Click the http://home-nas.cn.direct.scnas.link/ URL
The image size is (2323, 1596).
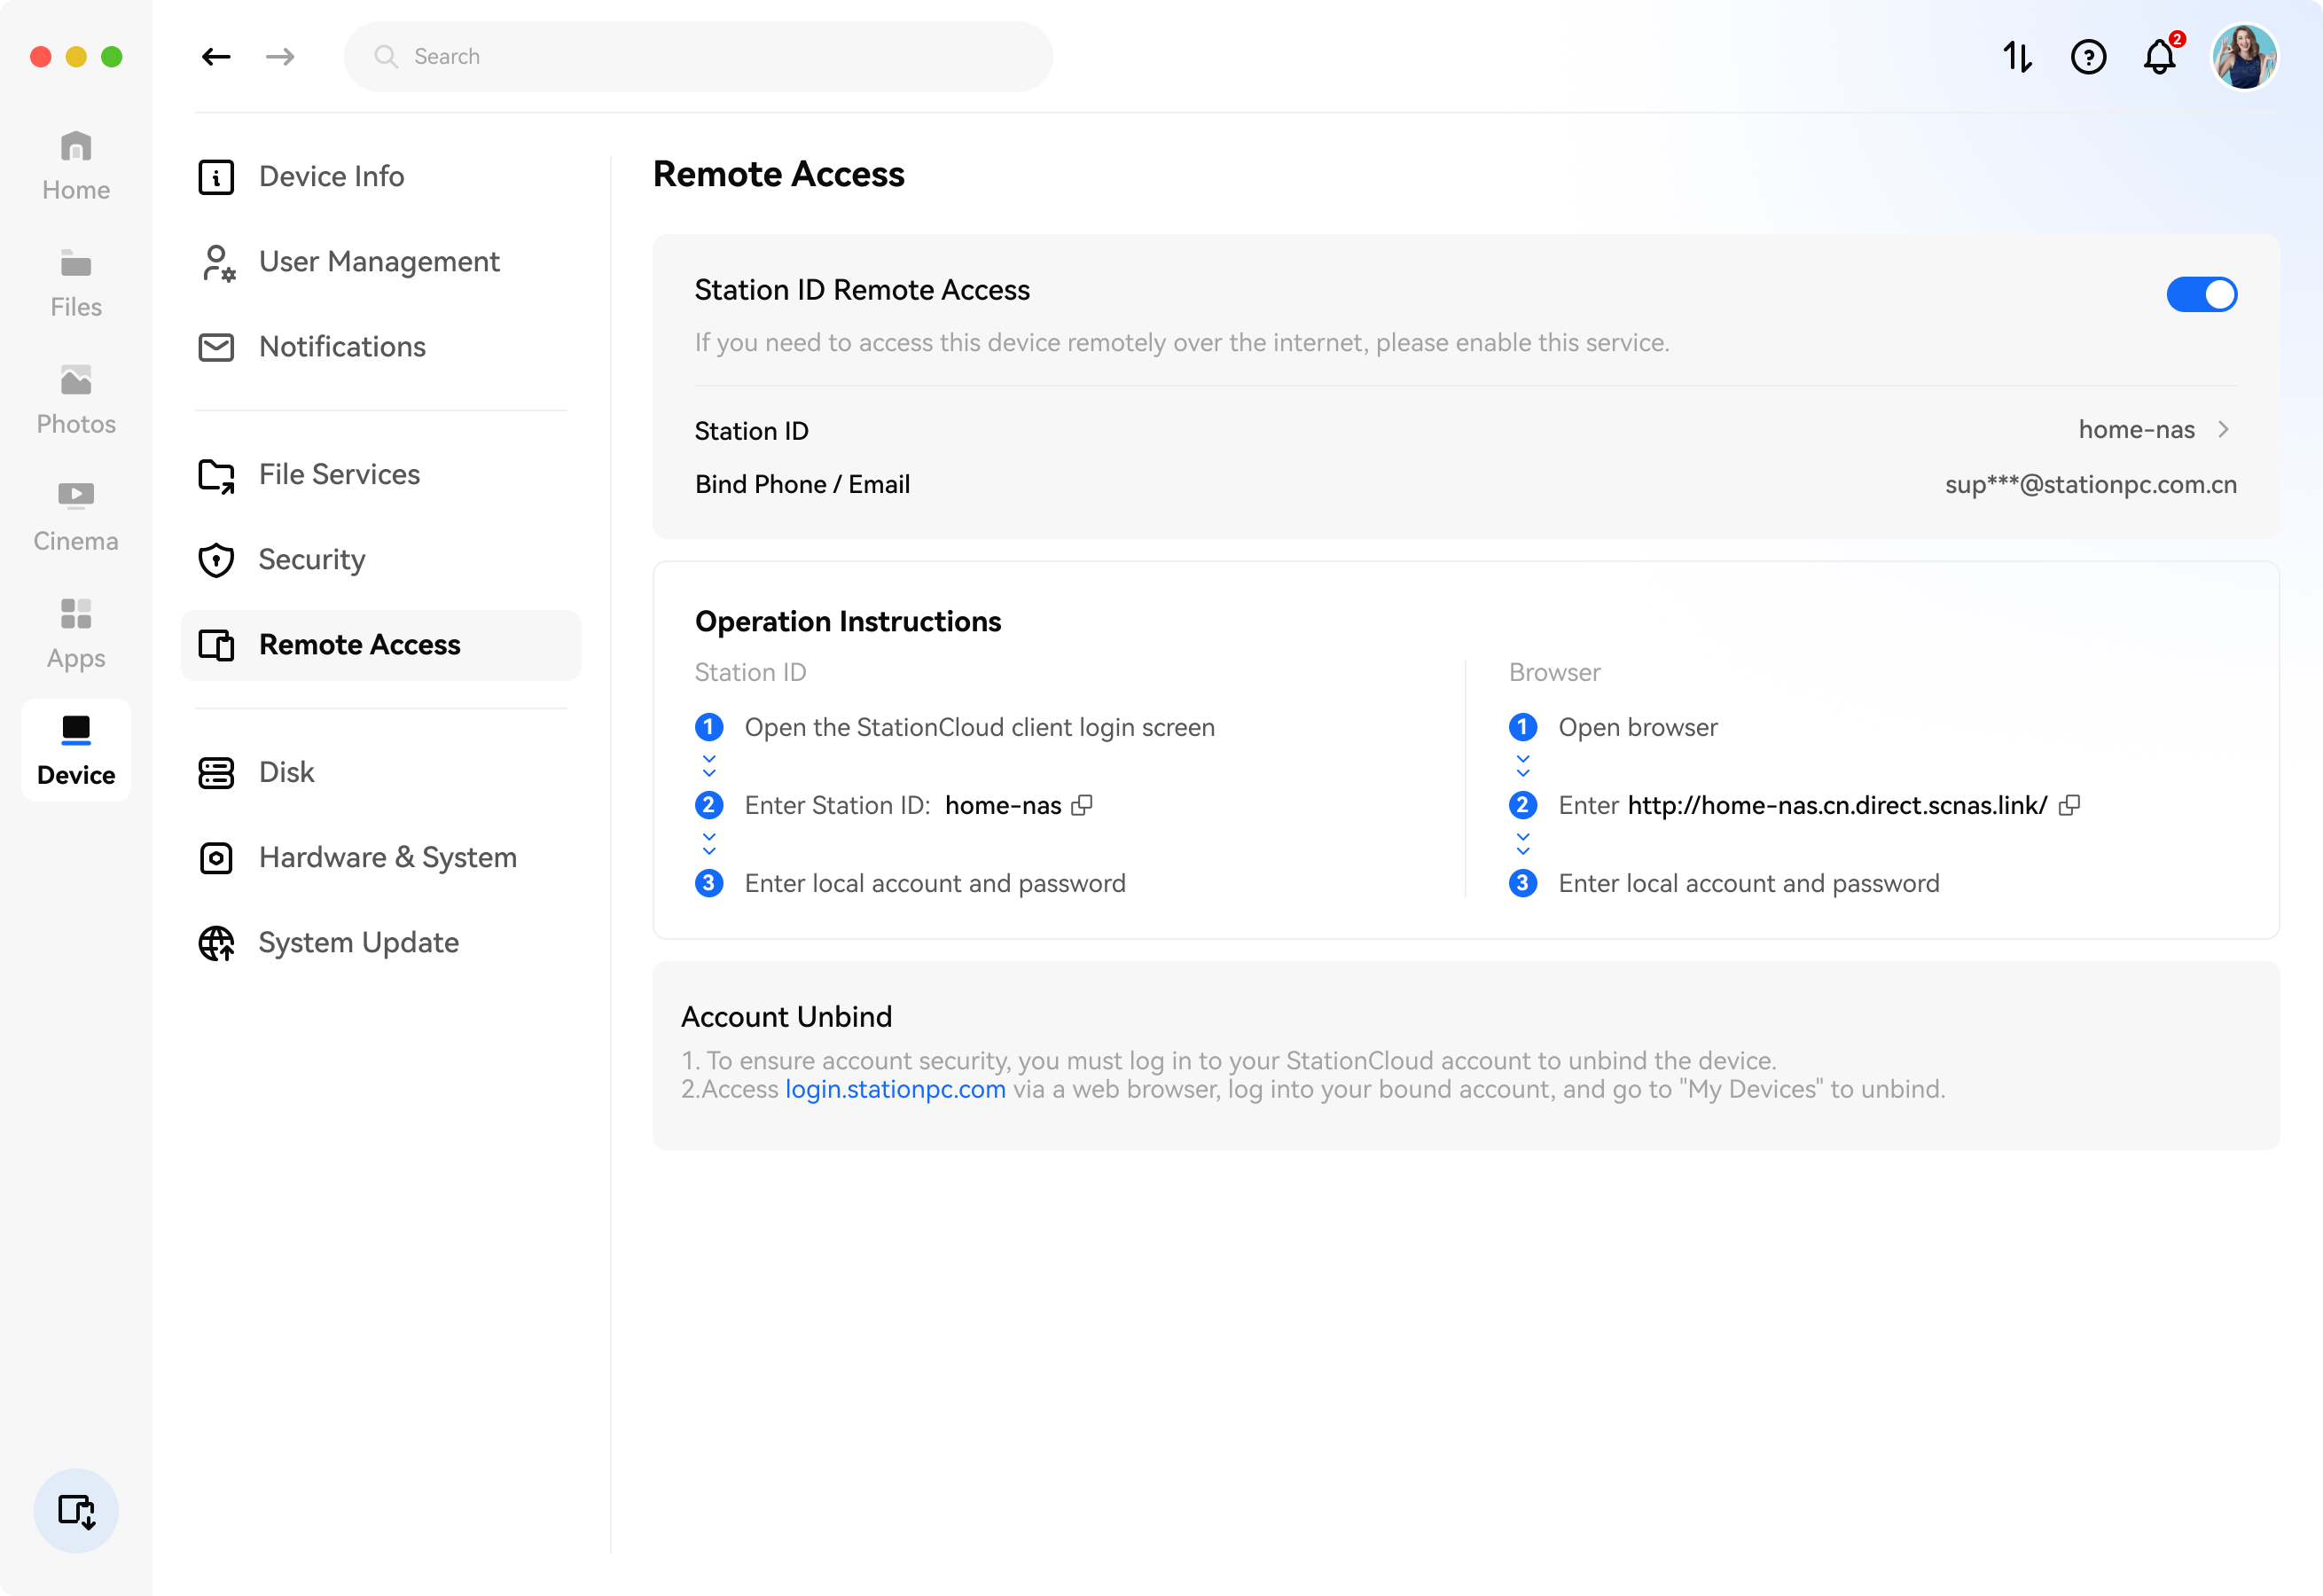click(1837, 806)
